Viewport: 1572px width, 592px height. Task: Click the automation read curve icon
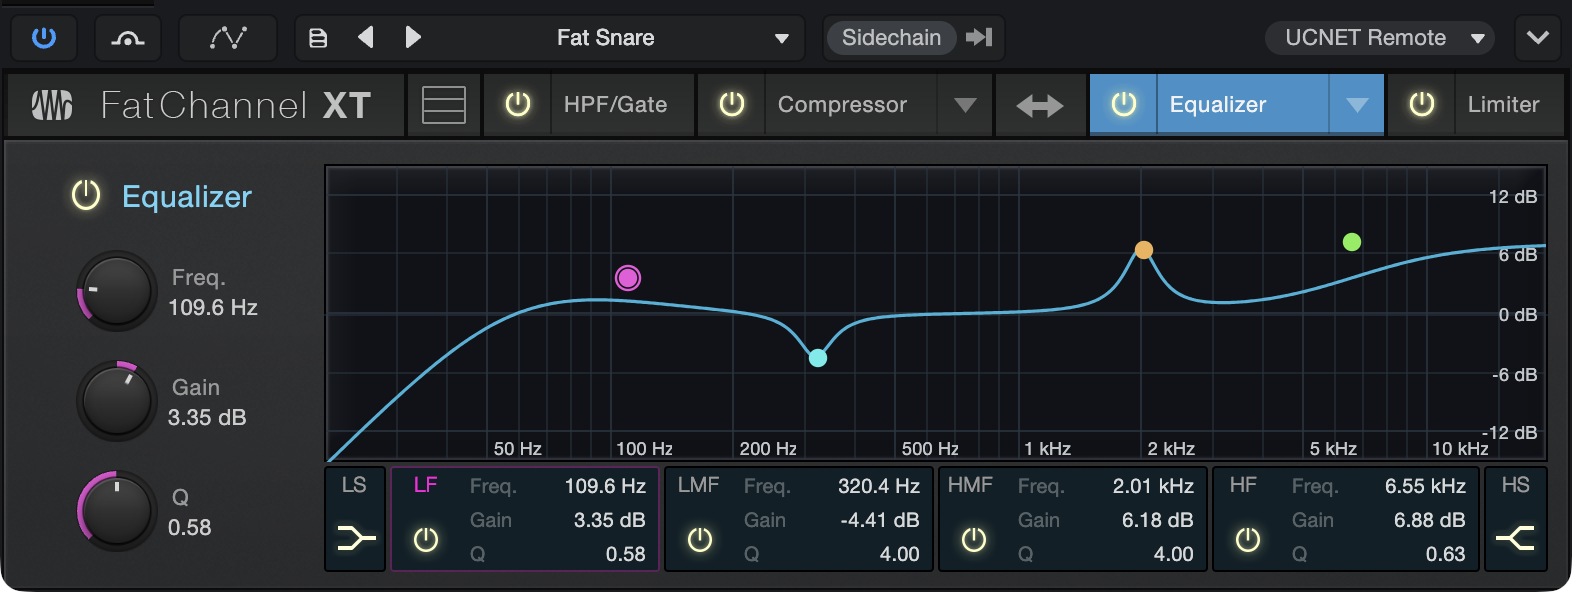127,38
